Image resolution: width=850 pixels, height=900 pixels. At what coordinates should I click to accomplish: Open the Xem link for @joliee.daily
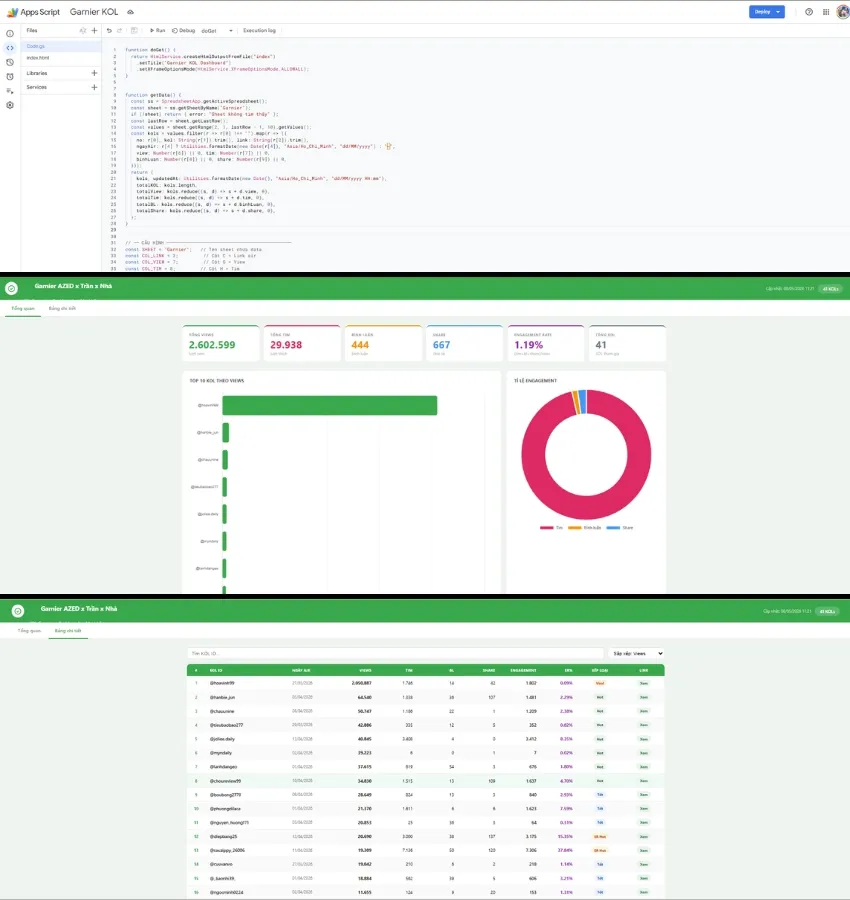(x=644, y=739)
